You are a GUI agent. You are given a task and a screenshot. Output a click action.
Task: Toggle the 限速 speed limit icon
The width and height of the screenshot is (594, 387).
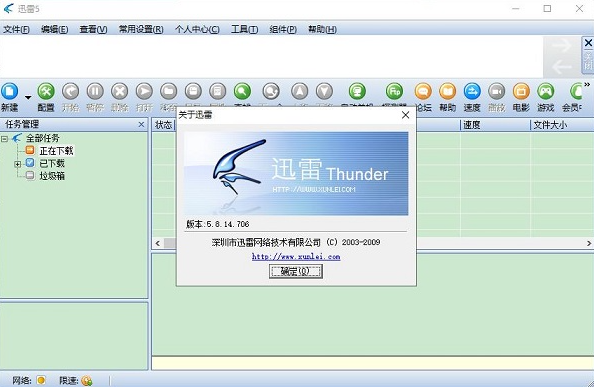87,380
